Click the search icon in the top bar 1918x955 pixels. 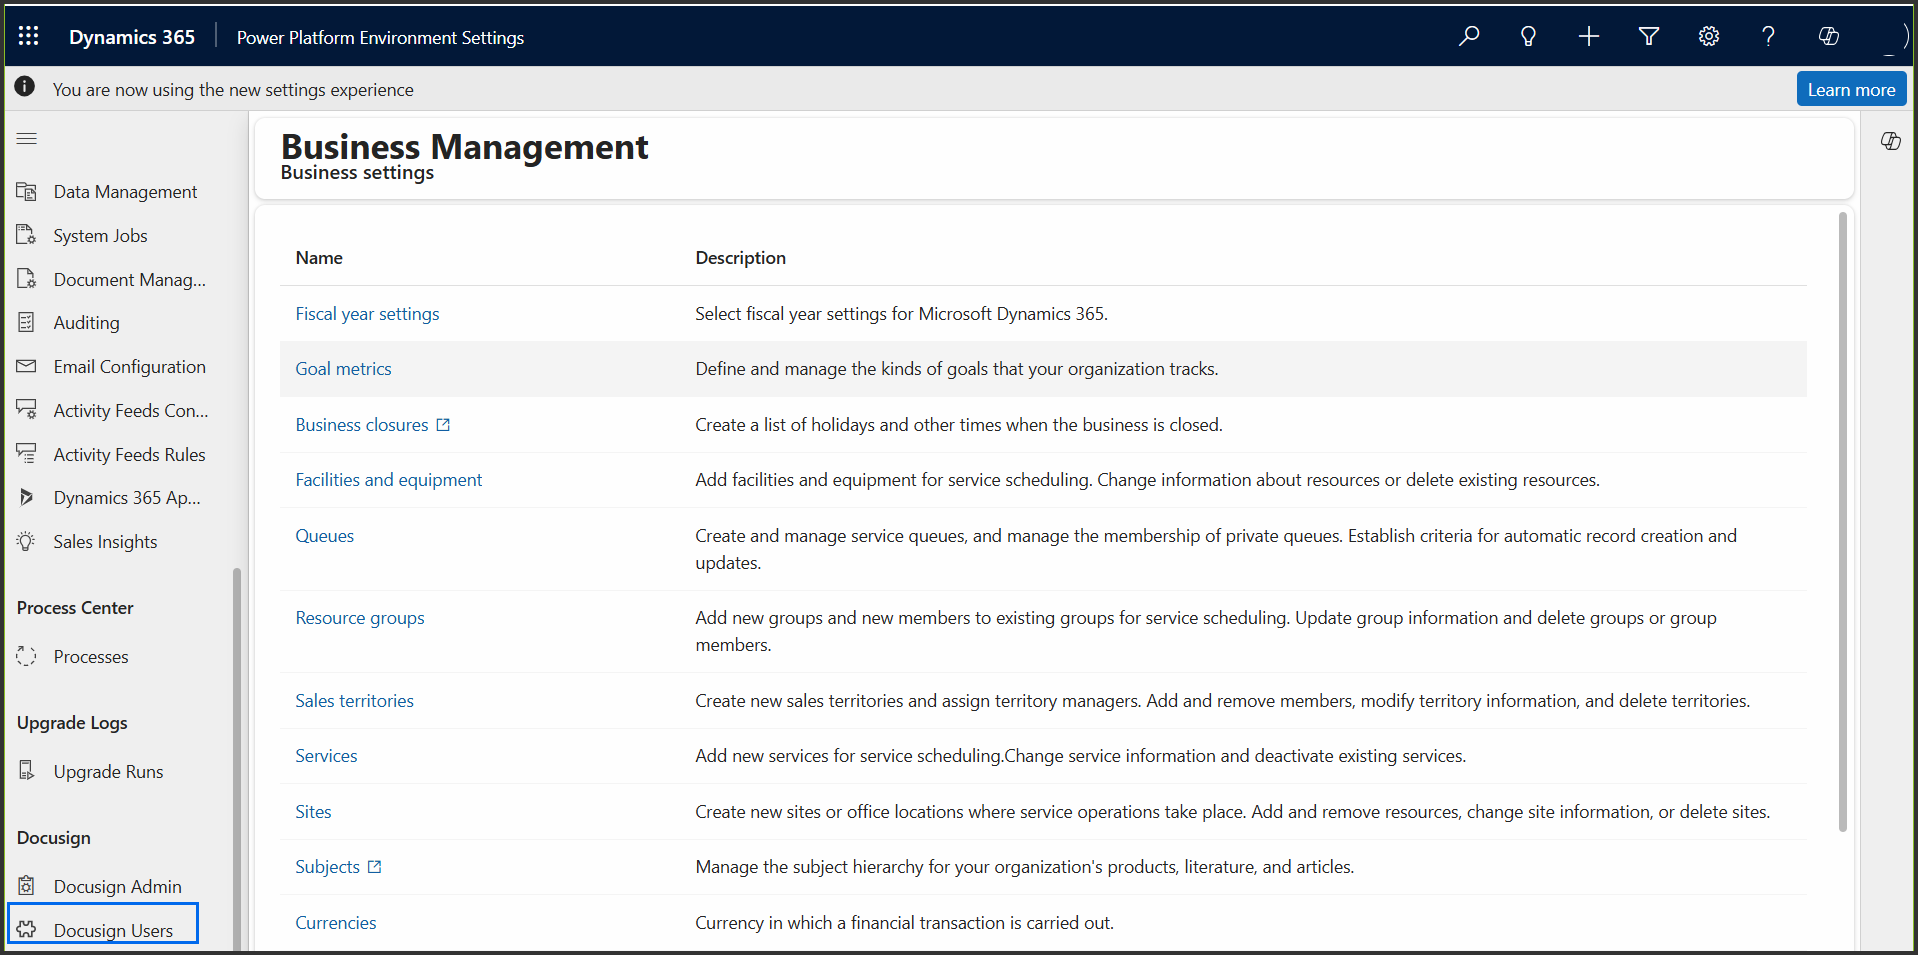pos(1468,36)
